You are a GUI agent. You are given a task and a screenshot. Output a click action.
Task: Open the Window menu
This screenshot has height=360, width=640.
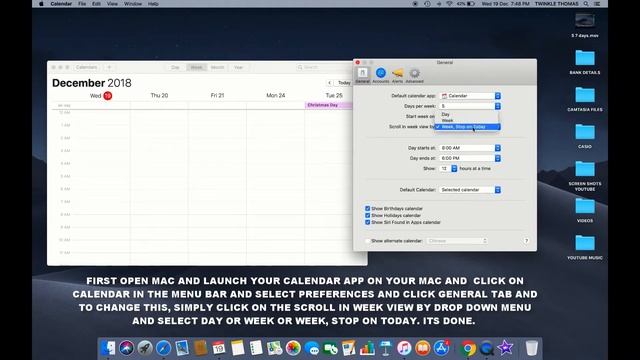[x=133, y=4]
